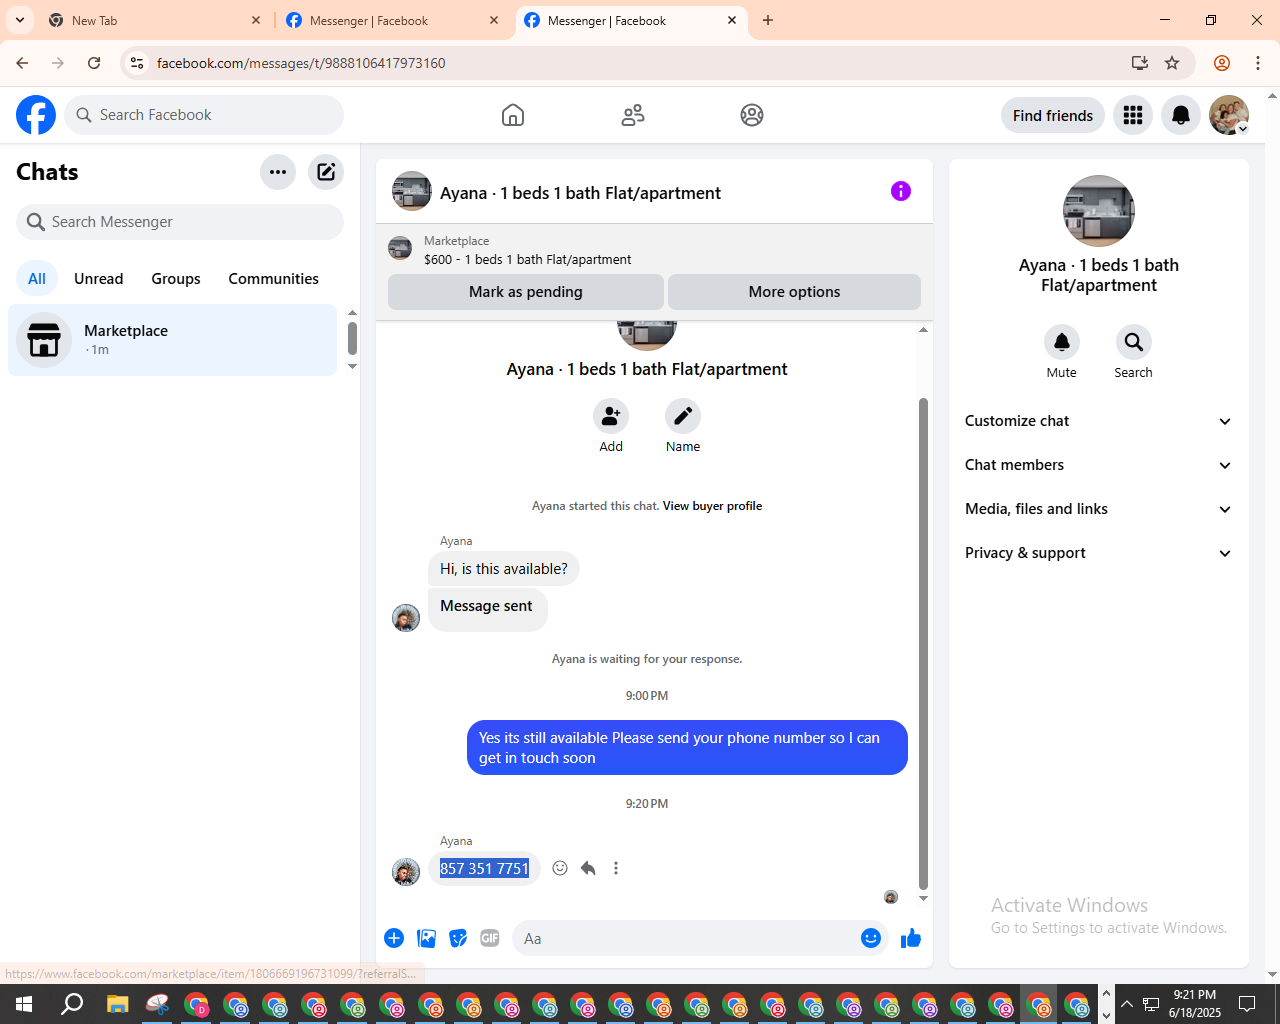Open the Facebook menu grid icon

tap(1133, 115)
